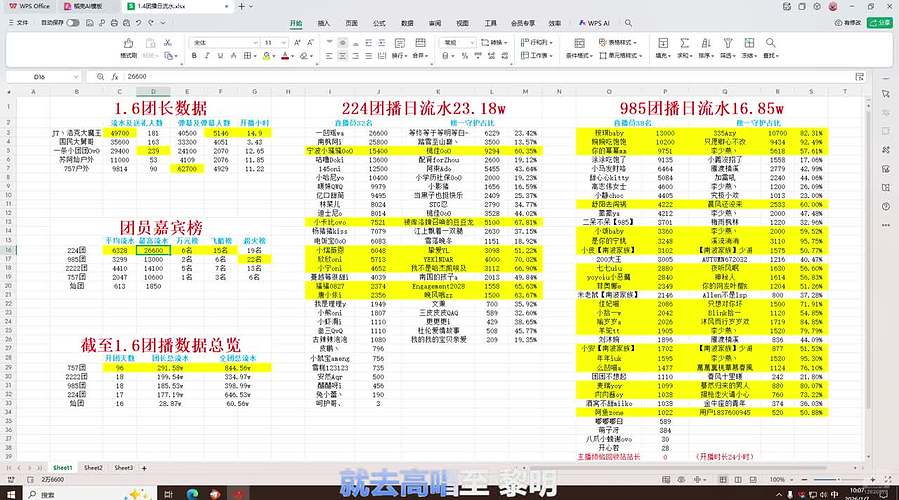Click the Wrap Text (换行) icon
This screenshot has width=899, height=500.
(x=400, y=44)
